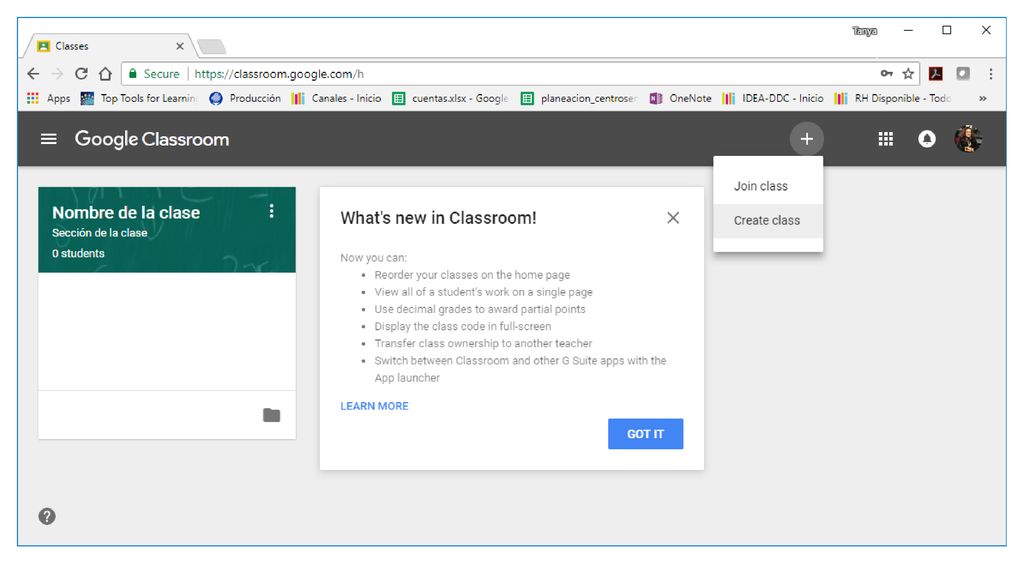Follow the LEARN MORE link
The width and height of the screenshot is (1024, 576).
click(374, 406)
